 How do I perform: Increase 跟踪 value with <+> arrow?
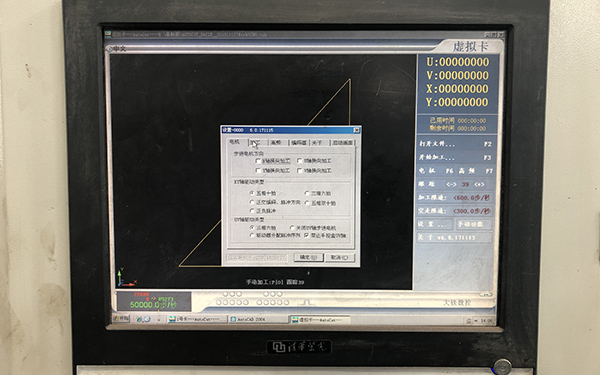479,184
